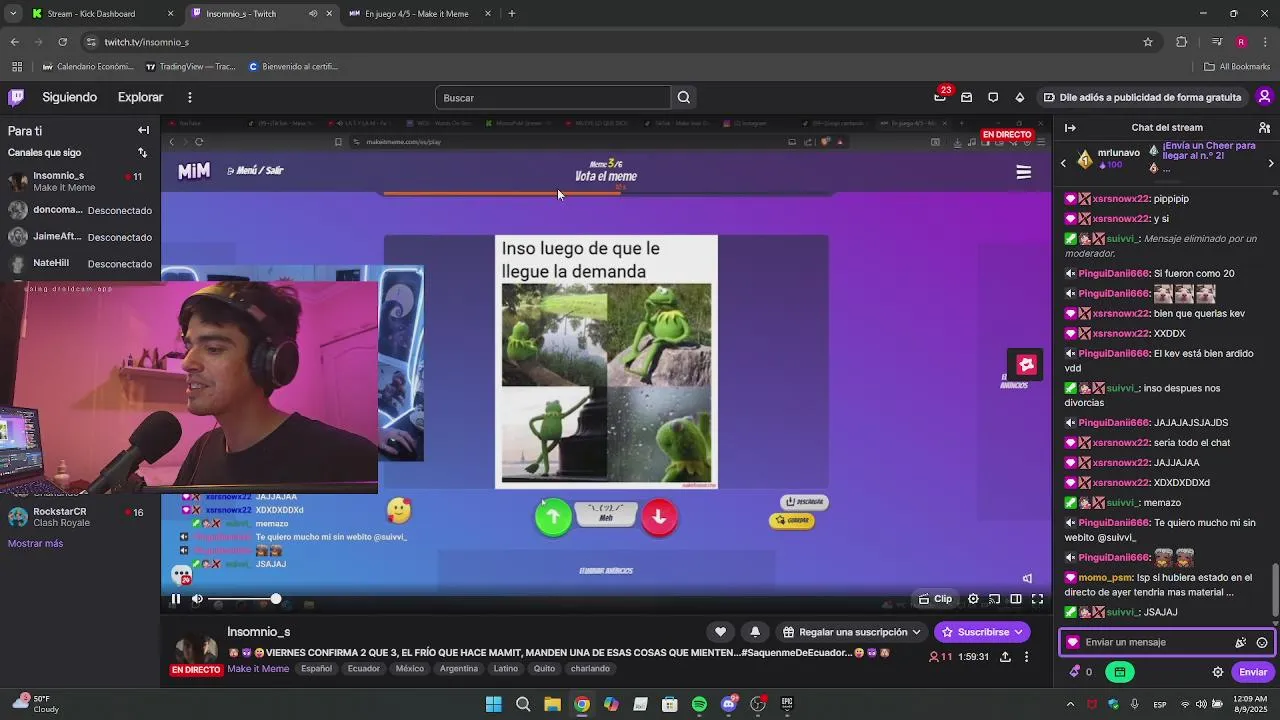The width and height of the screenshot is (1280, 720).
Task: Expand the cheer leaderboard next arrow
Action: click(x=1271, y=163)
